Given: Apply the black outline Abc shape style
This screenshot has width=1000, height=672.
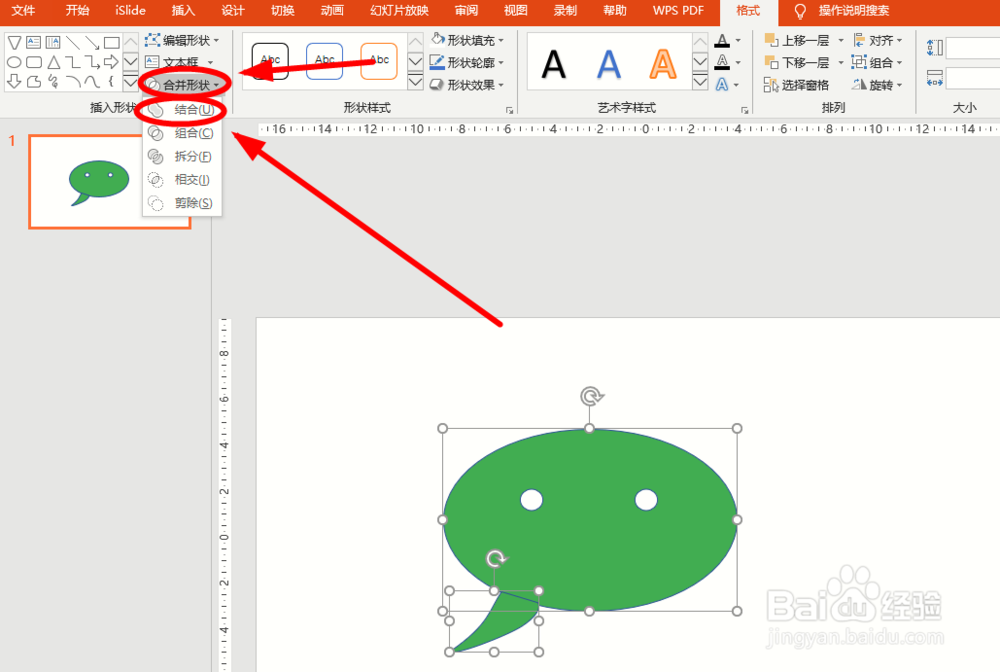Looking at the screenshot, I should pos(270,61).
